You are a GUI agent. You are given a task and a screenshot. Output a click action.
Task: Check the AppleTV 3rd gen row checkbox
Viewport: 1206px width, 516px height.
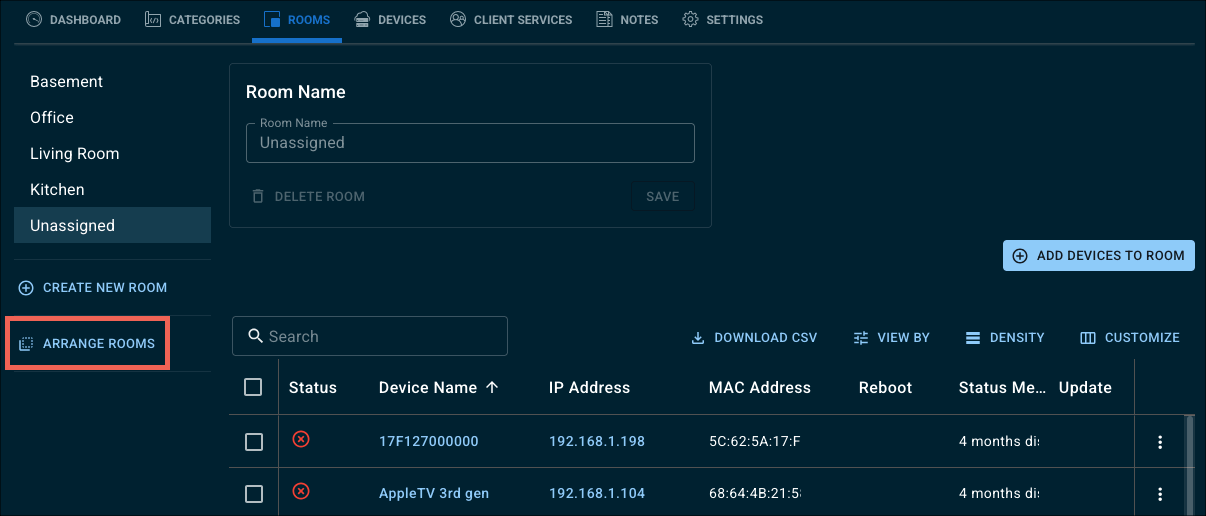(x=254, y=494)
